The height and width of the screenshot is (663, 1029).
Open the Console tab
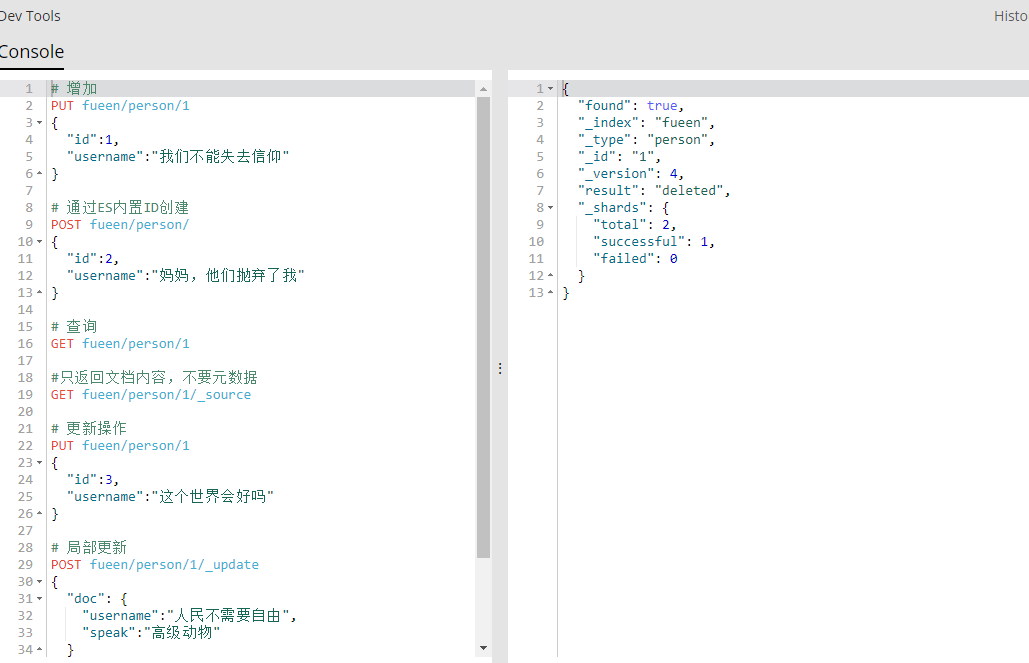[31, 52]
